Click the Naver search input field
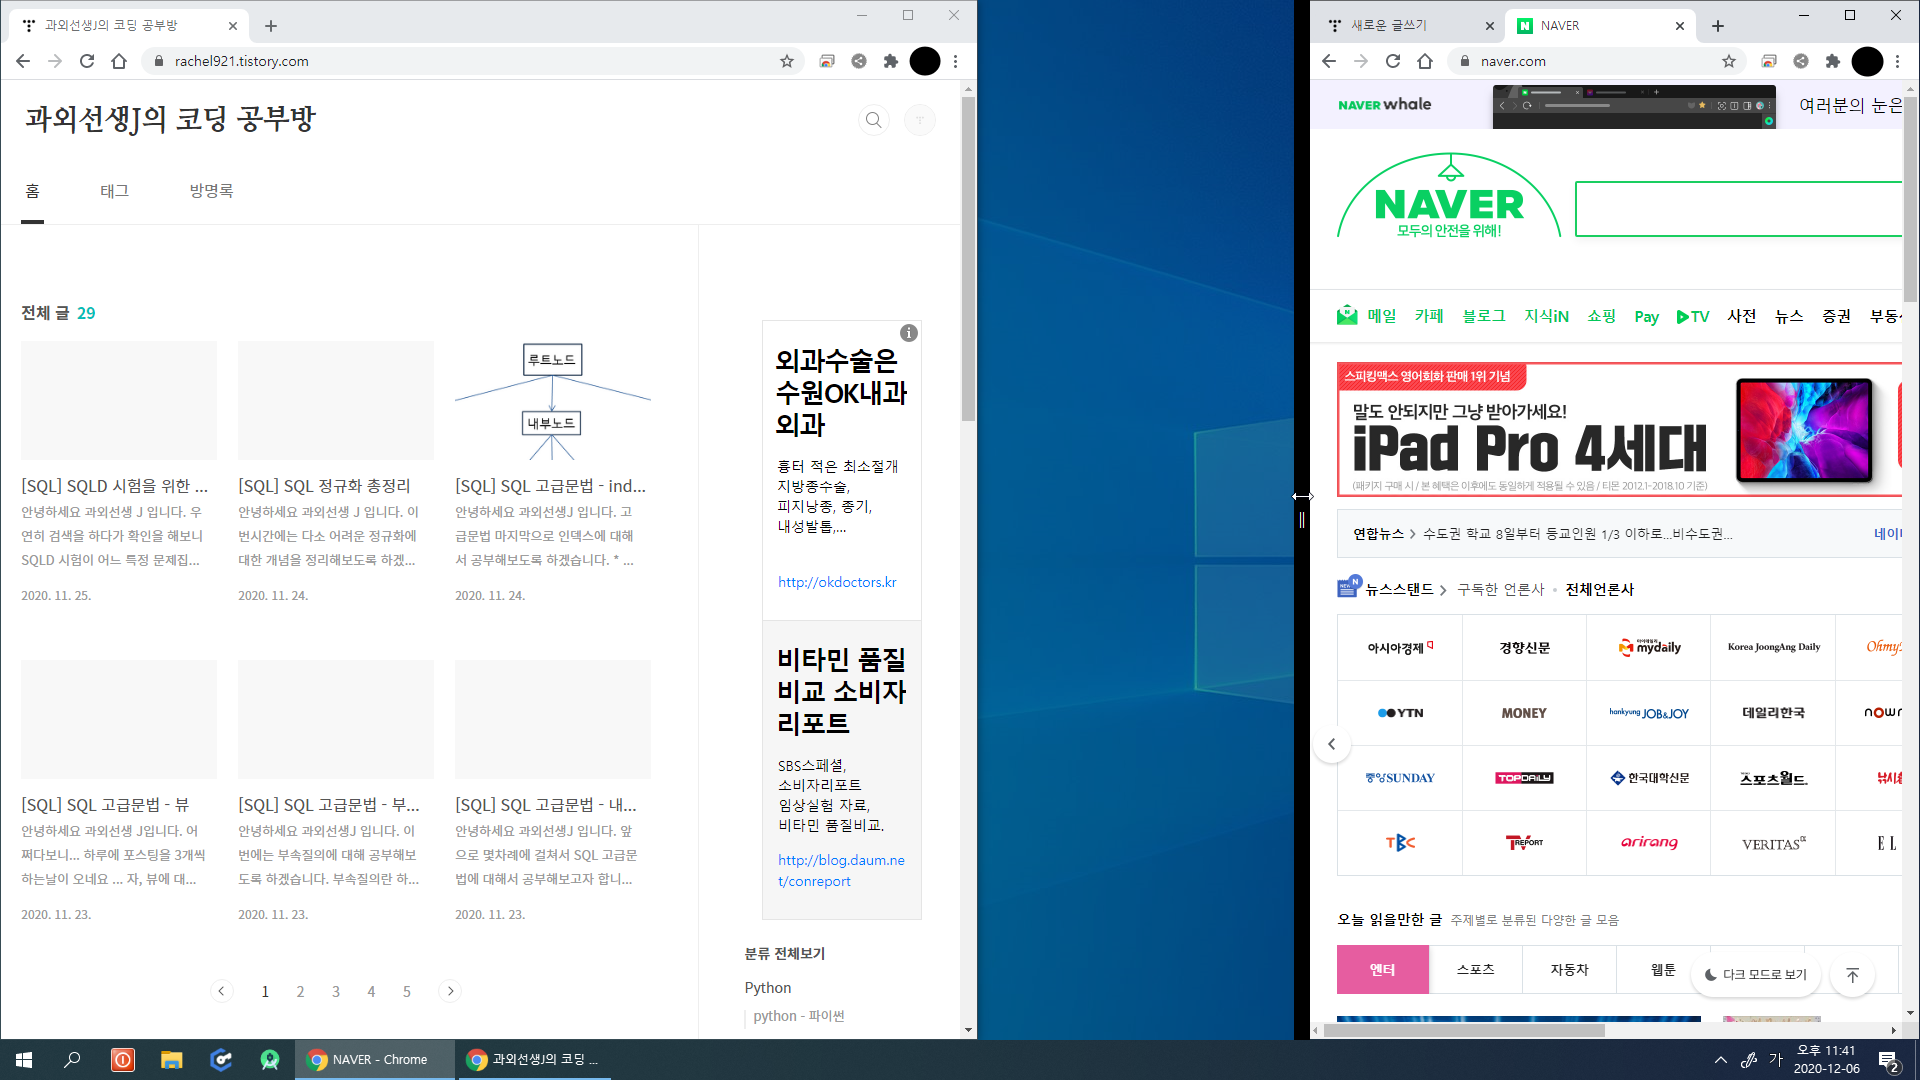 pyautogui.click(x=1738, y=209)
